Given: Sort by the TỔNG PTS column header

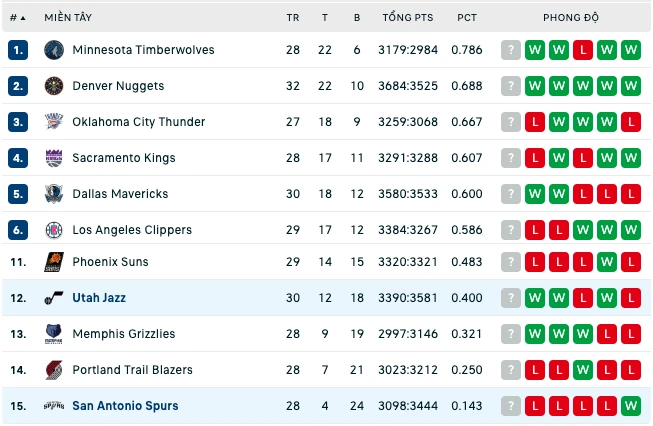Looking at the screenshot, I should pyautogui.click(x=408, y=17).
